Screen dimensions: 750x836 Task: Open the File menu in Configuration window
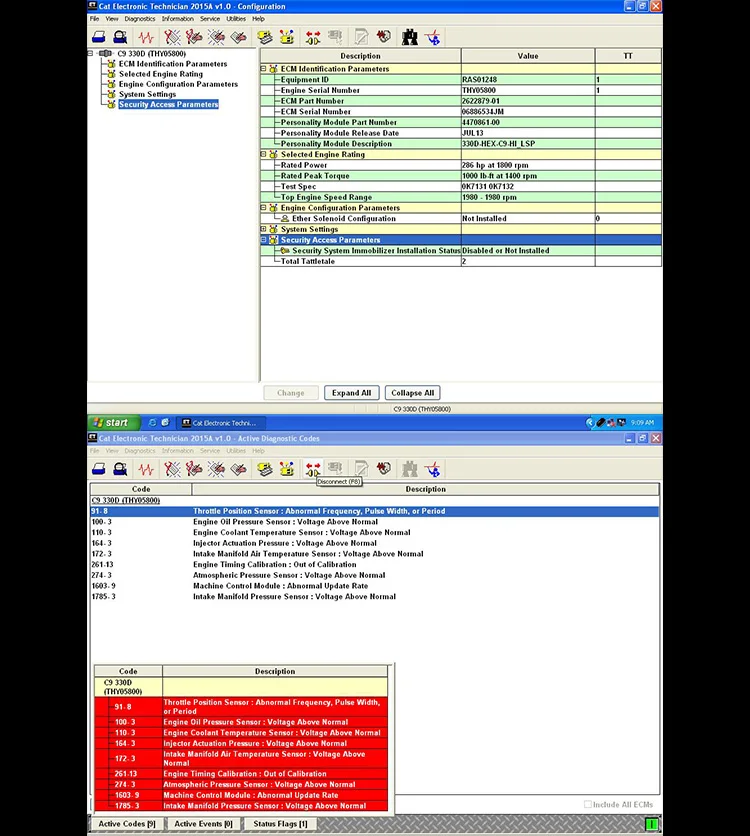[x=94, y=19]
